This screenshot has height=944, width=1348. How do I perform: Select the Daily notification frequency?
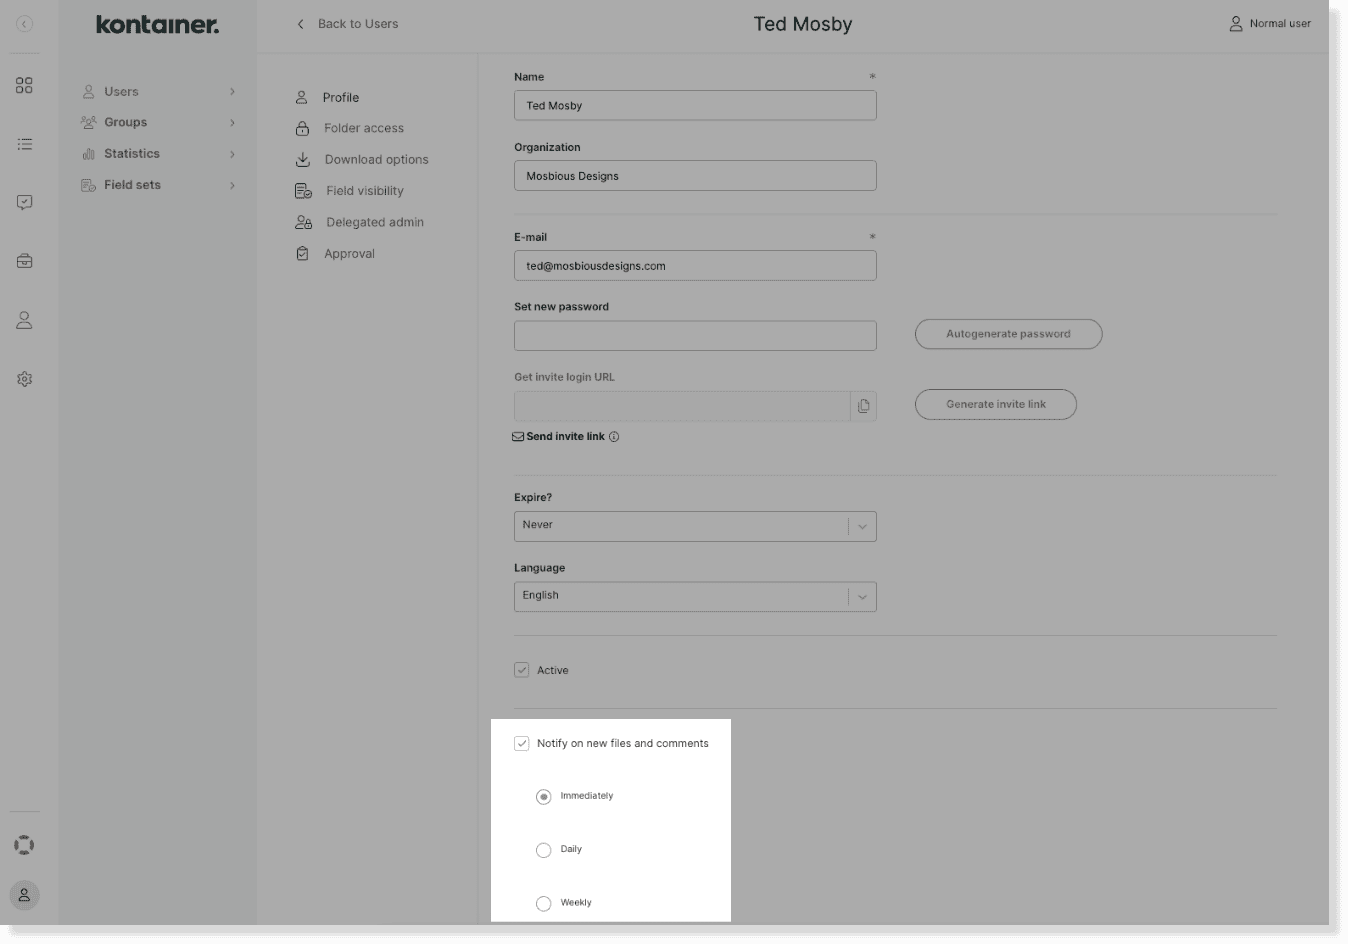coord(544,849)
